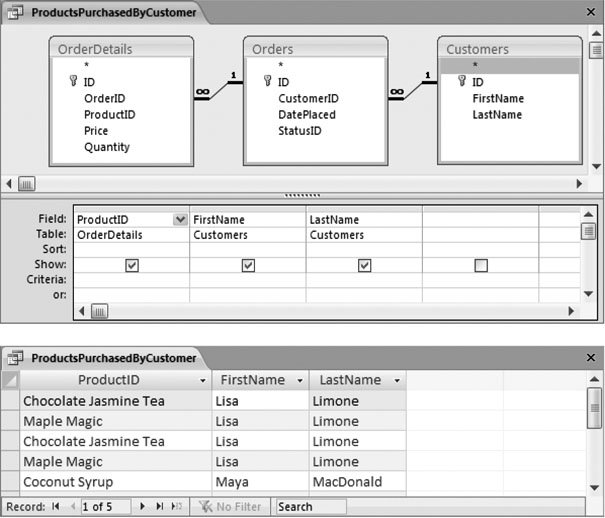Click design grid vertical scroll up arrow
Screen dimensions: 605x518
point(588,214)
